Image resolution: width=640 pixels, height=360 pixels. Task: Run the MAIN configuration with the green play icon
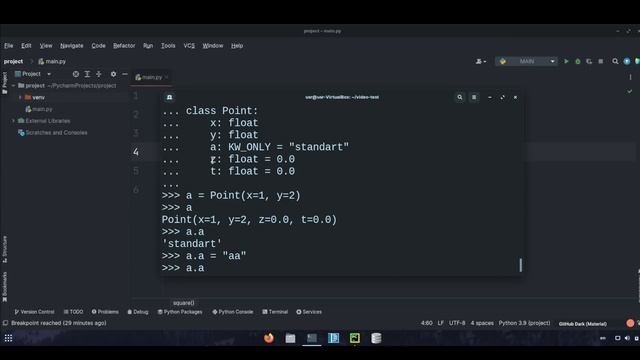pyautogui.click(x=566, y=61)
